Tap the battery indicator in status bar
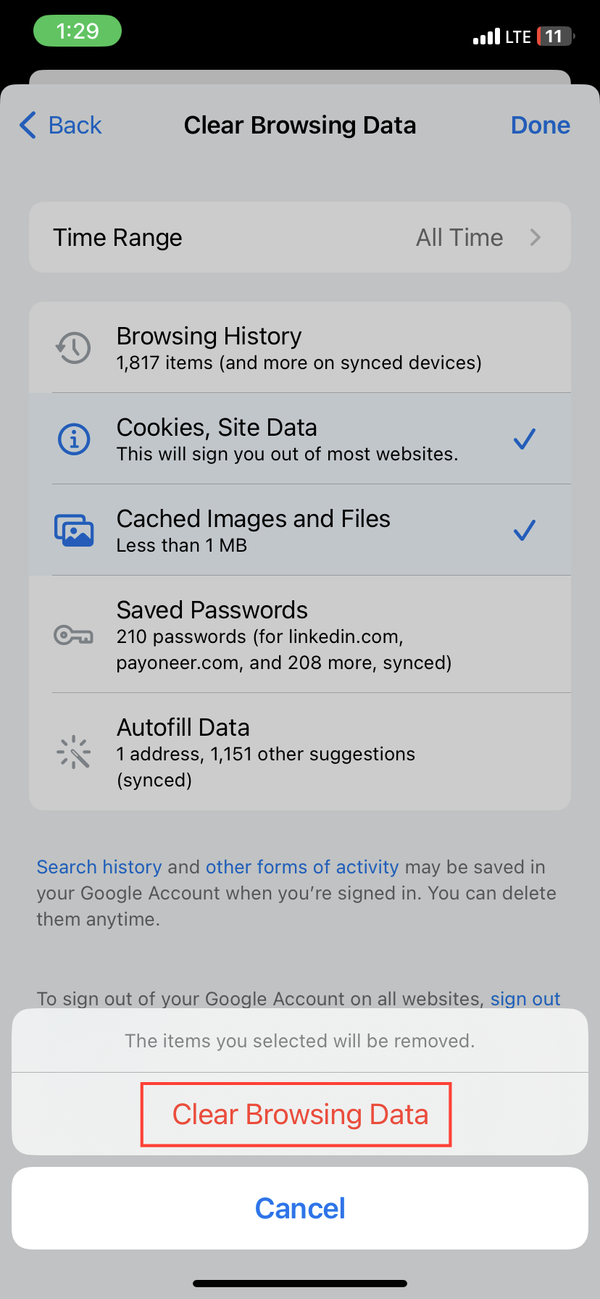The image size is (600, 1299). point(554,37)
